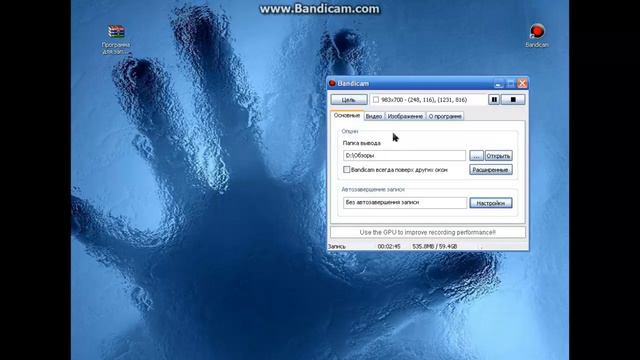The height and width of the screenshot is (360, 640).
Task: Enable Bandicam always on top checkbox
Action: [347, 169]
